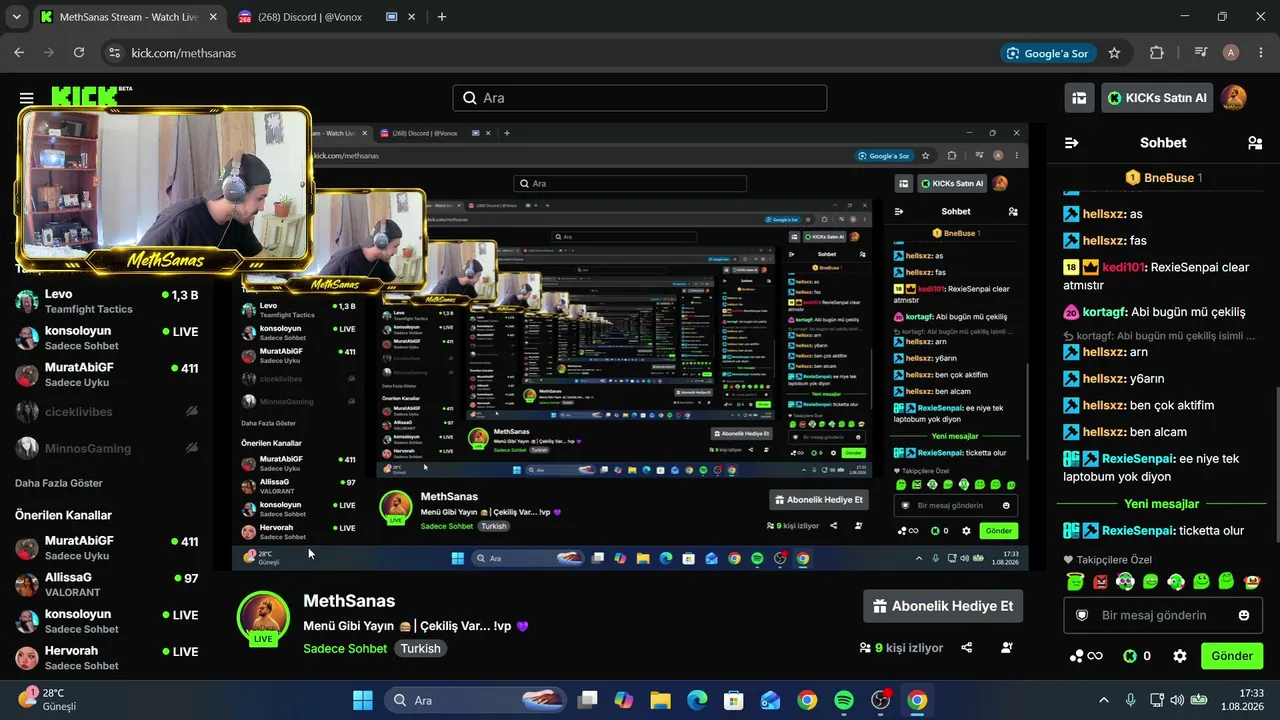The width and height of the screenshot is (1280, 720).
Task: Open MinnosGaming channel in sidebar
Action: pos(107,448)
